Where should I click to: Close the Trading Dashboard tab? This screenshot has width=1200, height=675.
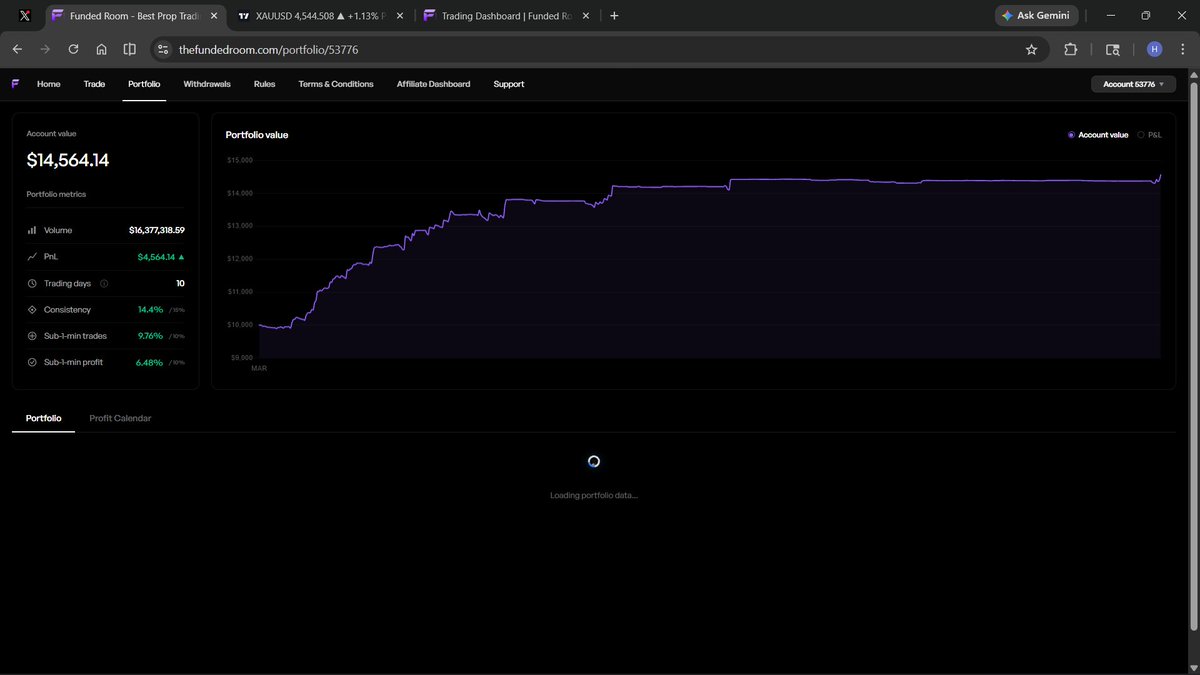[x=586, y=16]
